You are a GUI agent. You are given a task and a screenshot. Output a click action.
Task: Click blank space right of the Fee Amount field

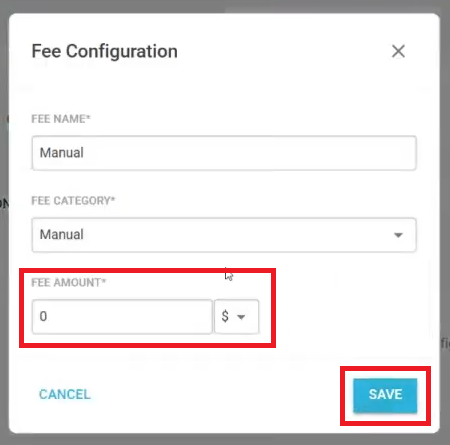pyautogui.click(x=347, y=317)
